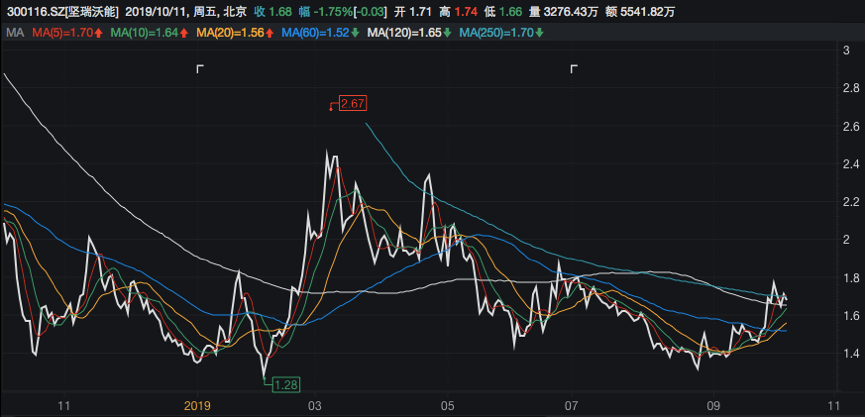Image resolution: width=865 pixels, height=417 pixels.
Task: Click the up arrow next to MA(10)=1.64
Action: (183, 33)
